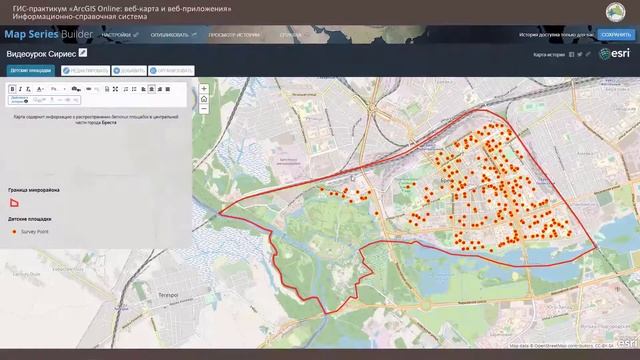The height and width of the screenshot is (360, 640).
Task: Open the Настройки menu
Action: pyautogui.click(x=120, y=35)
